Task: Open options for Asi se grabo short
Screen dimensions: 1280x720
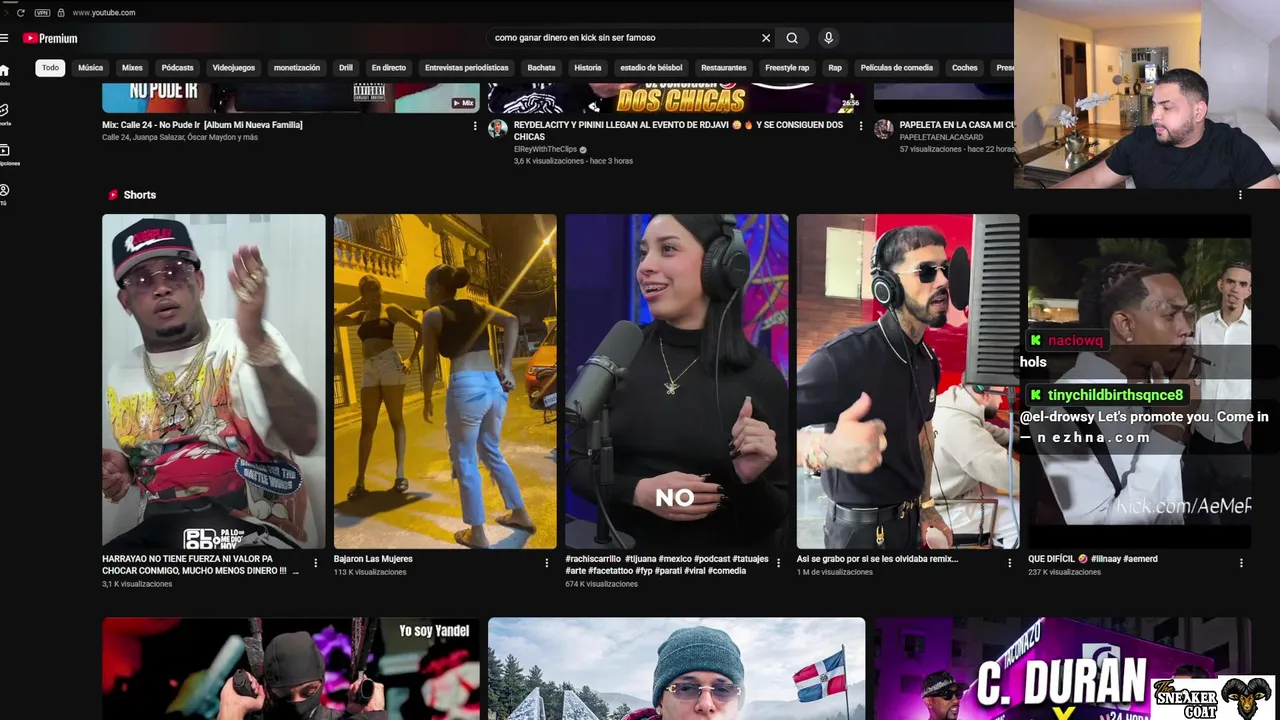Action: tap(1009, 563)
